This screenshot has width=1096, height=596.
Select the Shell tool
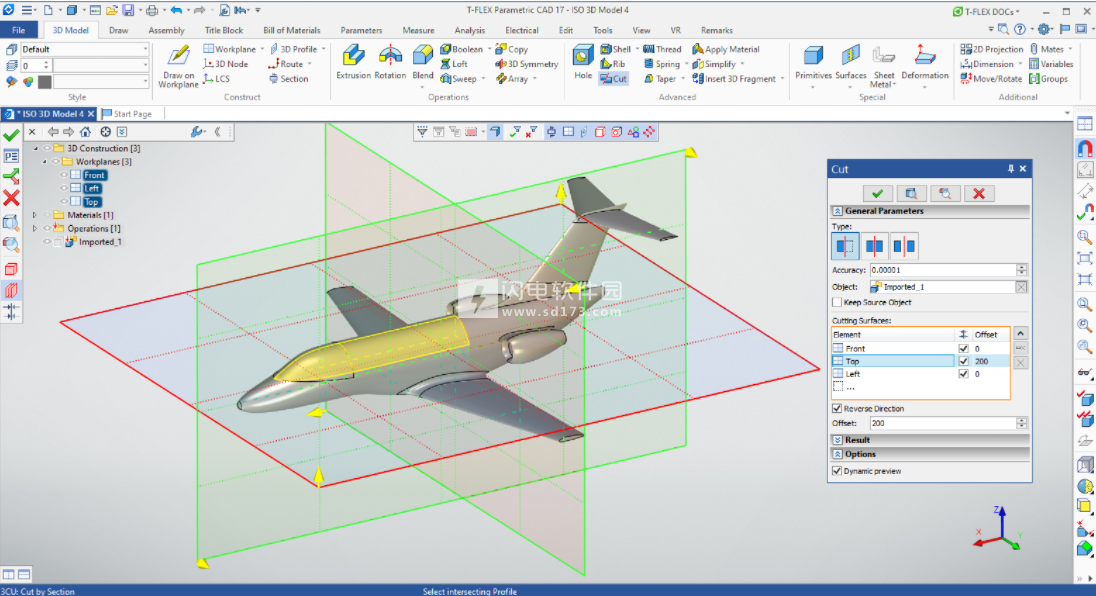tap(615, 49)
